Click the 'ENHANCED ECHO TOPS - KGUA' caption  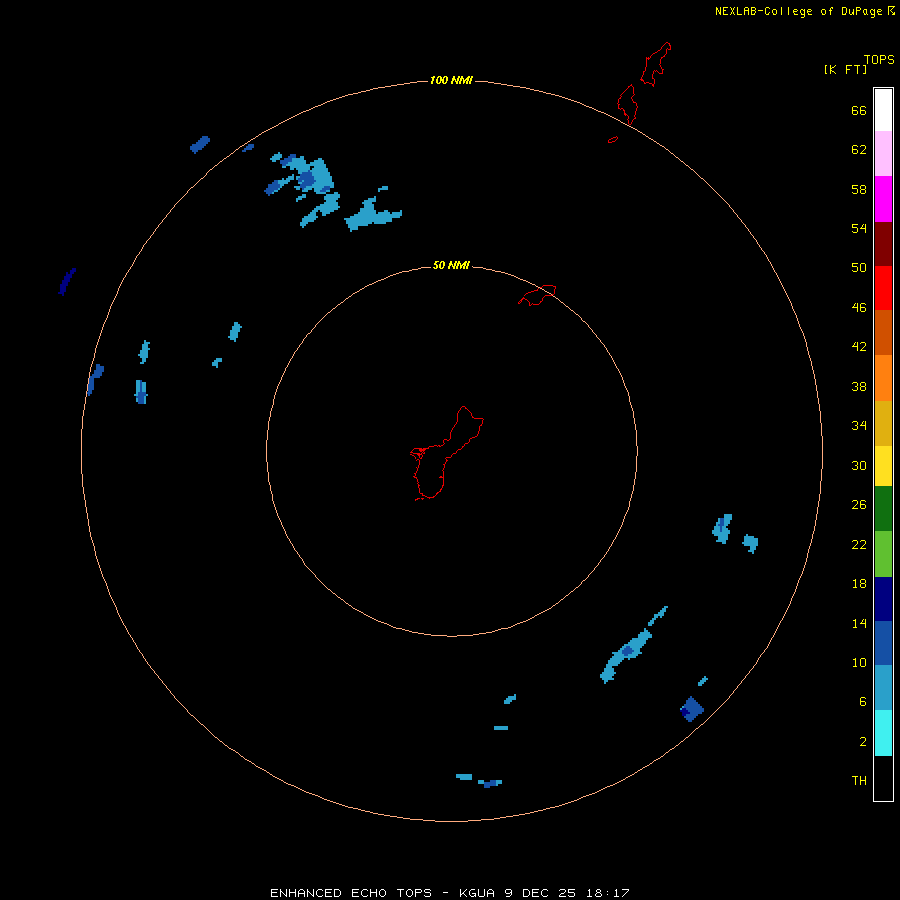[385, 893]
